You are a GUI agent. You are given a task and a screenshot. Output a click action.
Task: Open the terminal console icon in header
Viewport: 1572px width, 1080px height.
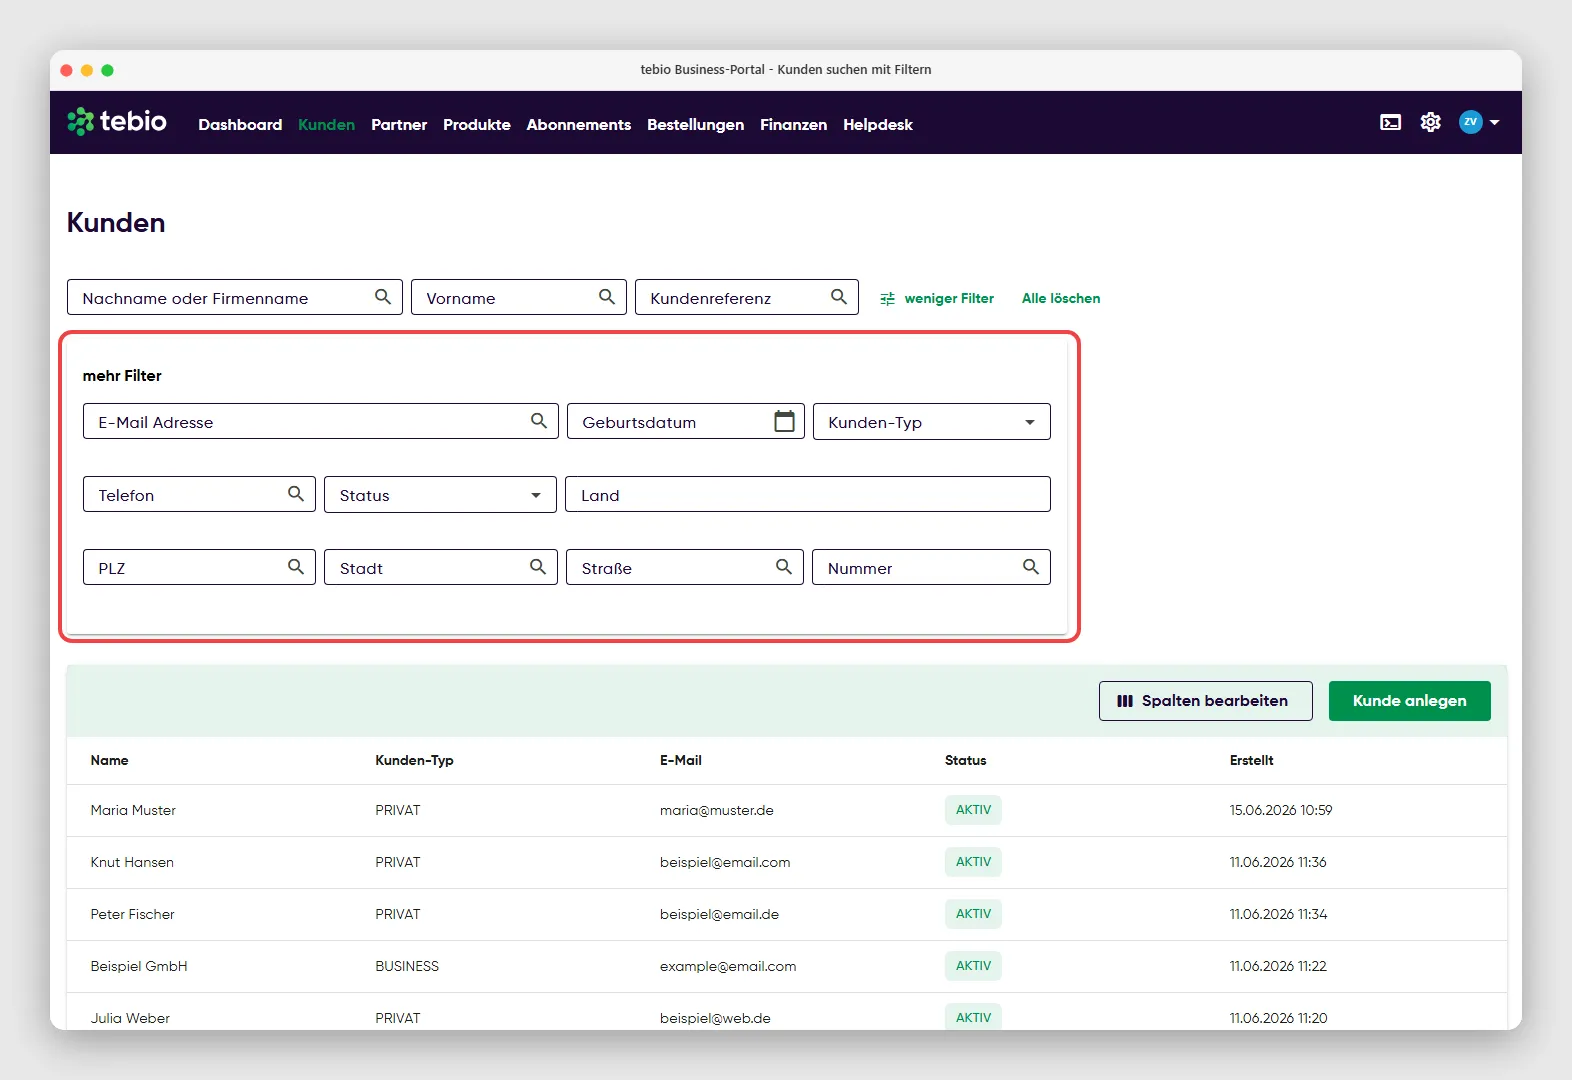pos(1390,123)
